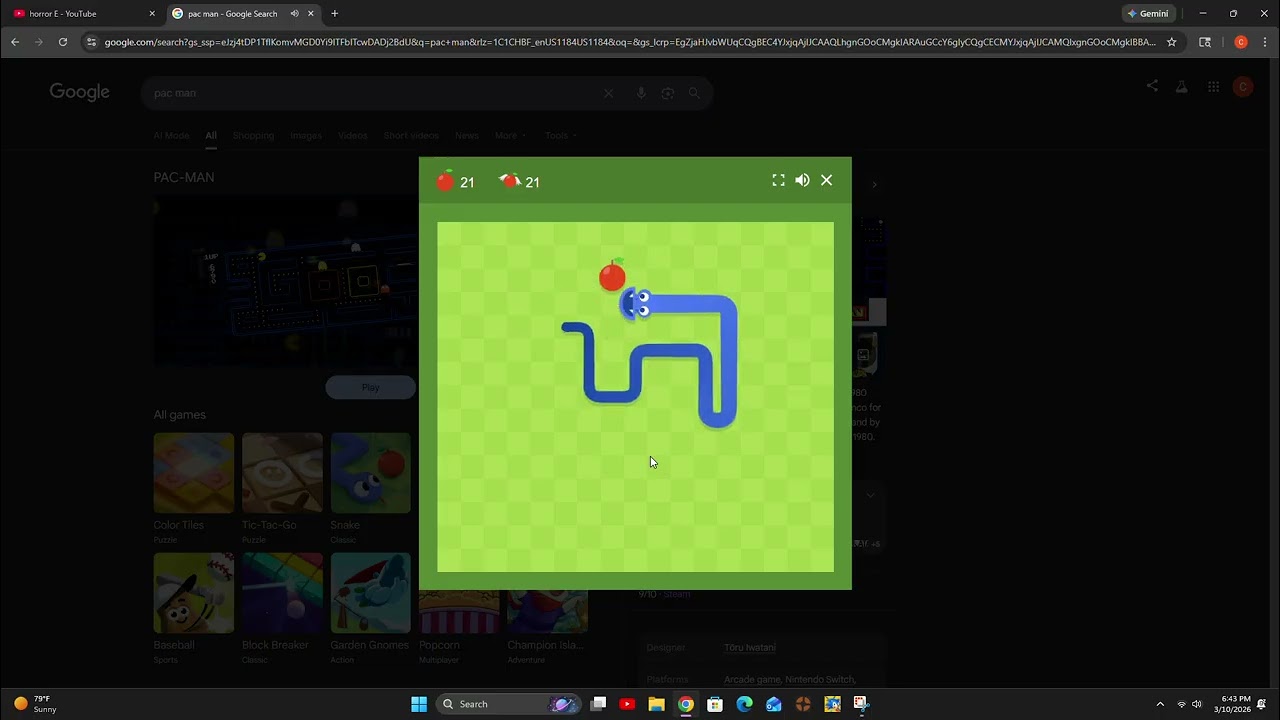Open the Chrome three-dot menu

(1265, 42)
